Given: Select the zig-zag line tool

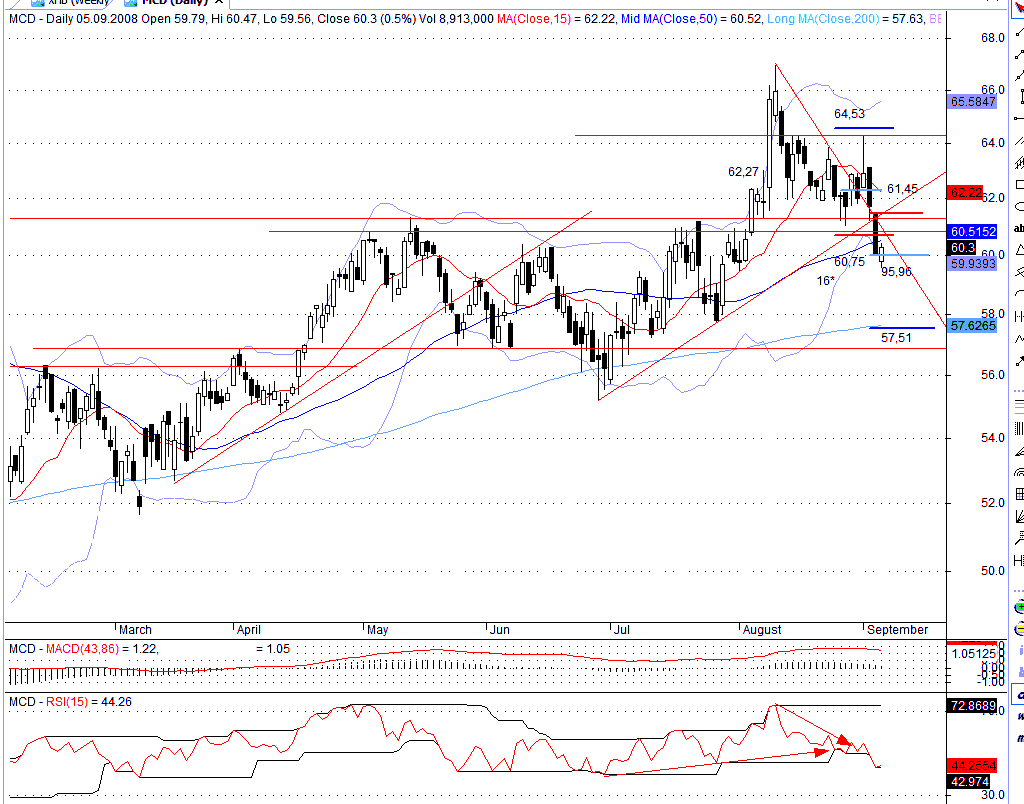Looking at the screenshot, I should 1019,338.
